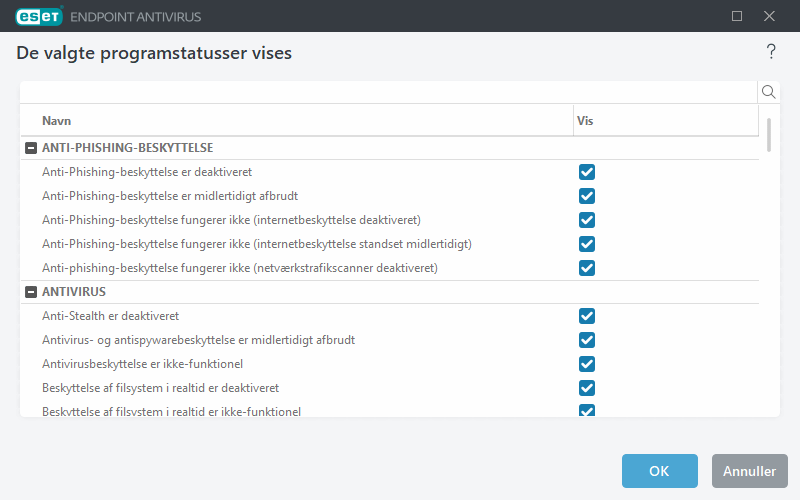800x500 pixels.
Task: Select 'Antivirusbeskyttelse er ikke-funktionel' row text
Action: [142, 364]
